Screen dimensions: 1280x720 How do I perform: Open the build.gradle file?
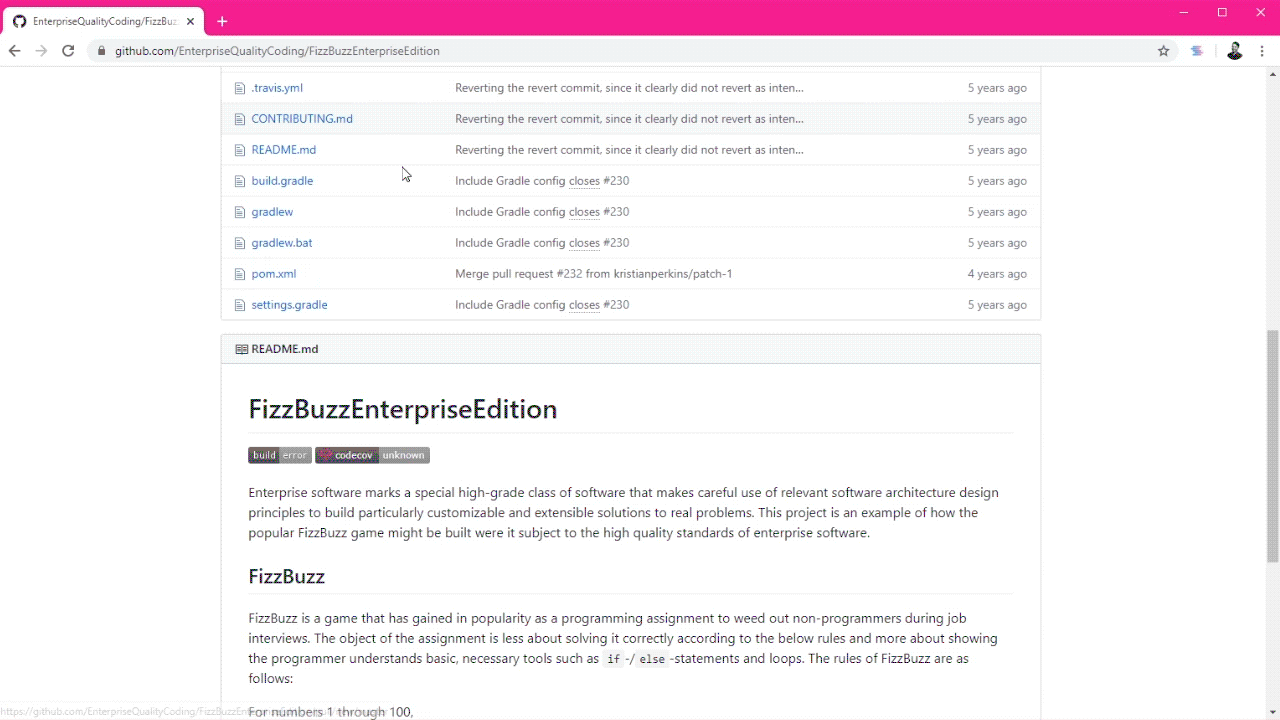coord(282,181)
